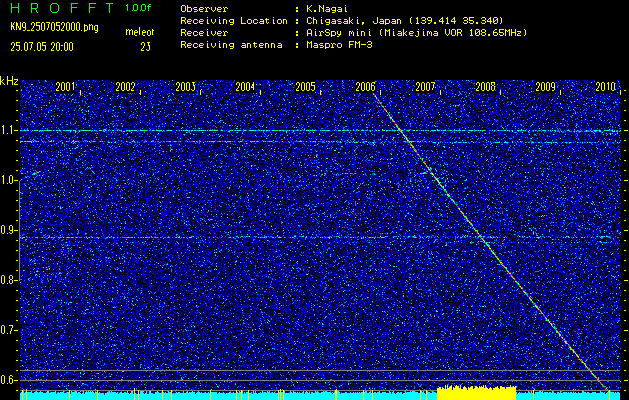Click the yellow signal block in intensity bar

point(477,392)
